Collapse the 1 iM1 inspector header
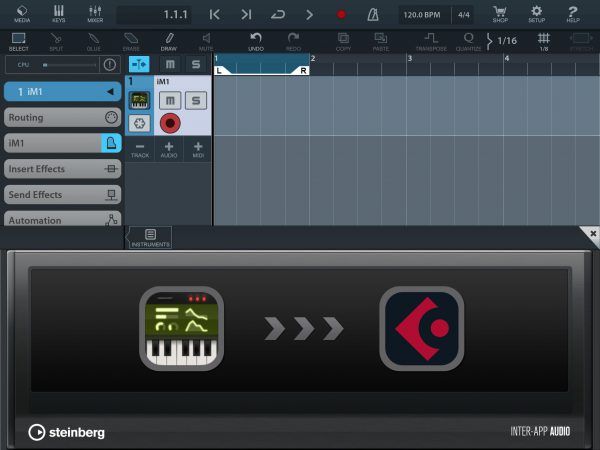The width and height of the screenshot is (600, 450). [x=63, y=92]
